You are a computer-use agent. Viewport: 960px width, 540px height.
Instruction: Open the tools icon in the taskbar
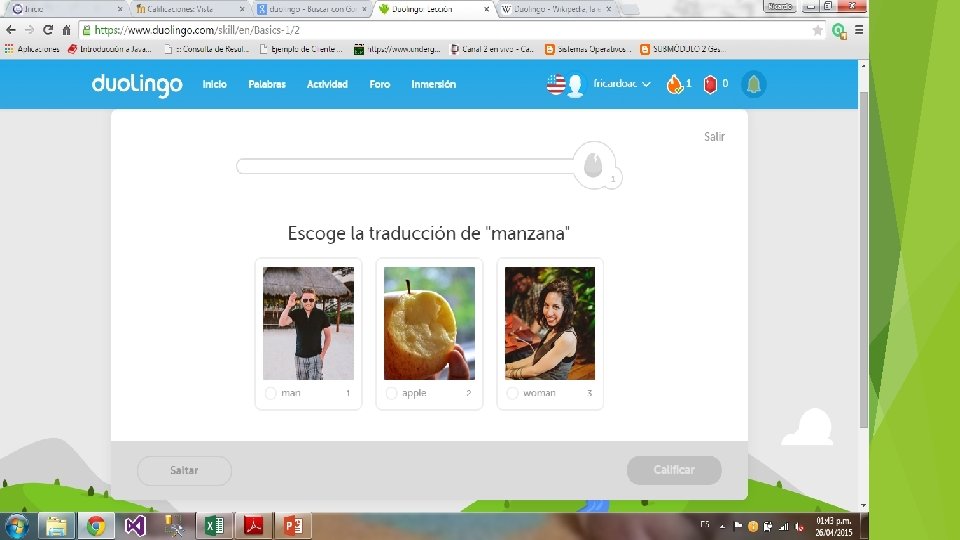(x=174, y=526)
